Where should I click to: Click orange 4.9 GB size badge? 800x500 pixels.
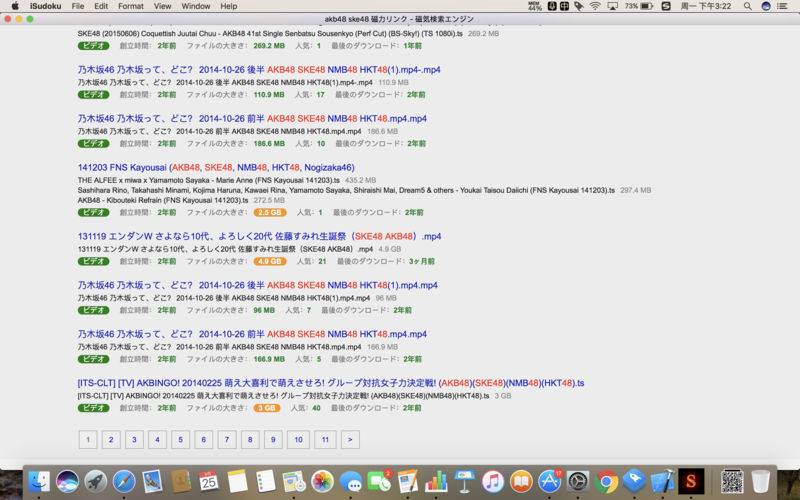[269, 261]
